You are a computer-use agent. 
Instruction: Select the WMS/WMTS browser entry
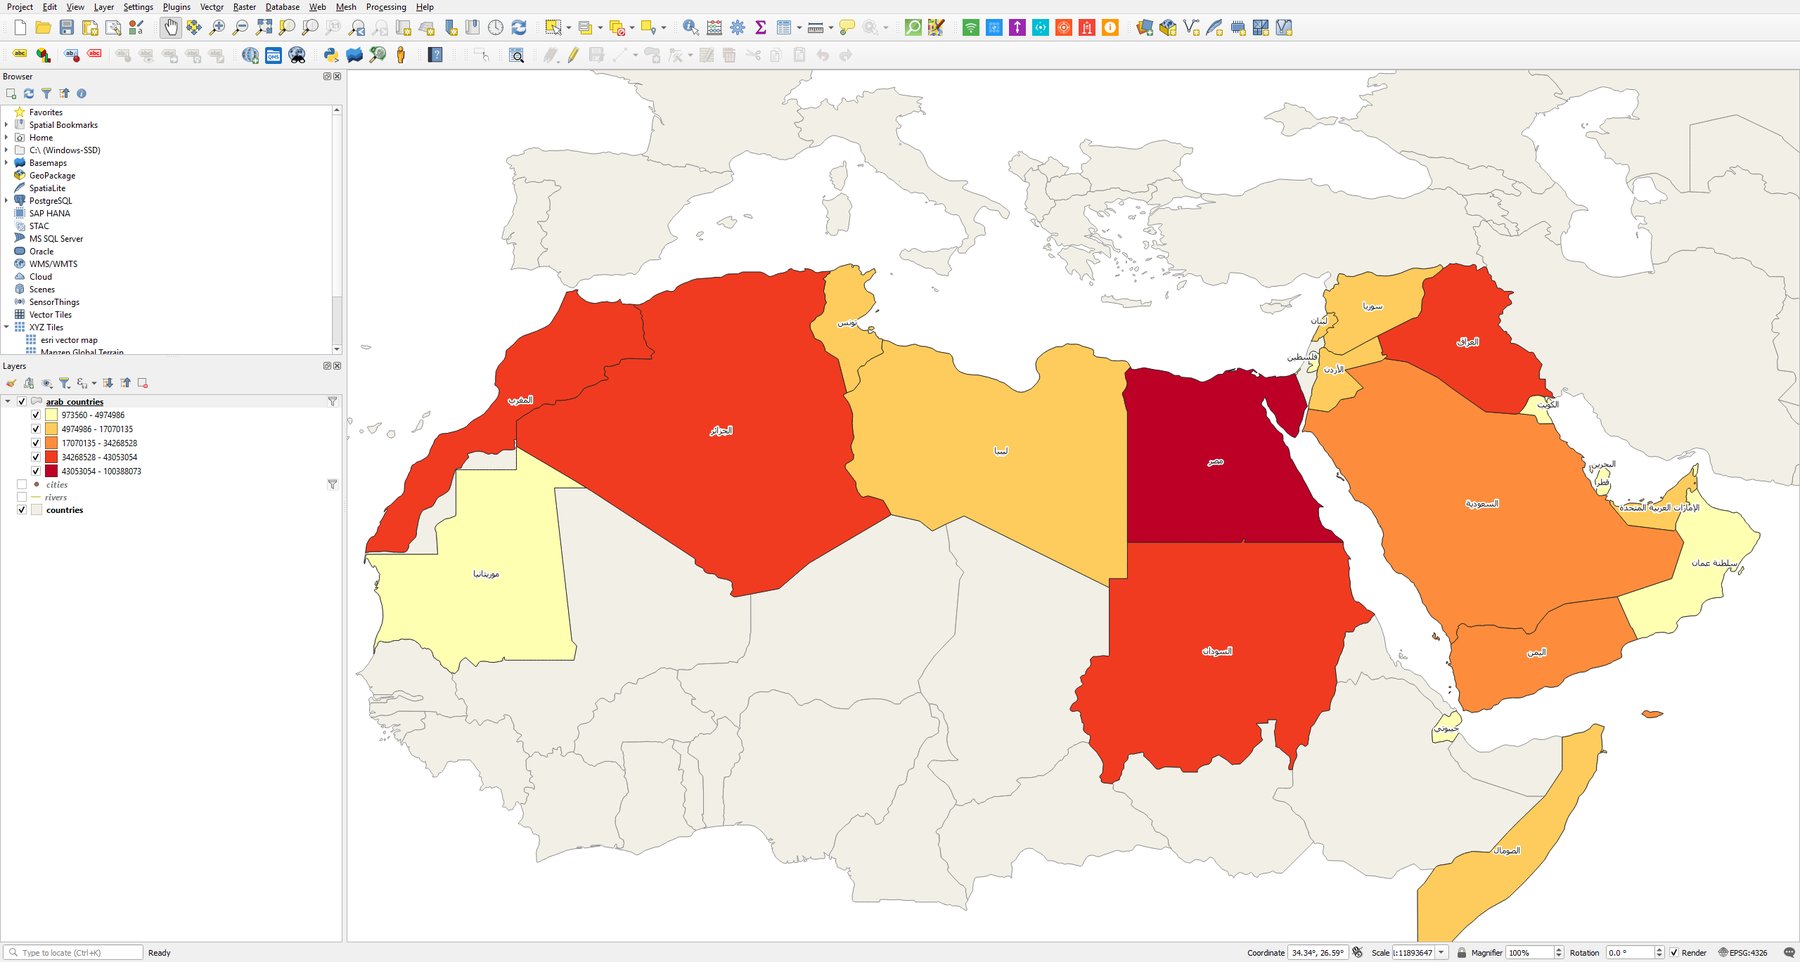click(53, 264)
